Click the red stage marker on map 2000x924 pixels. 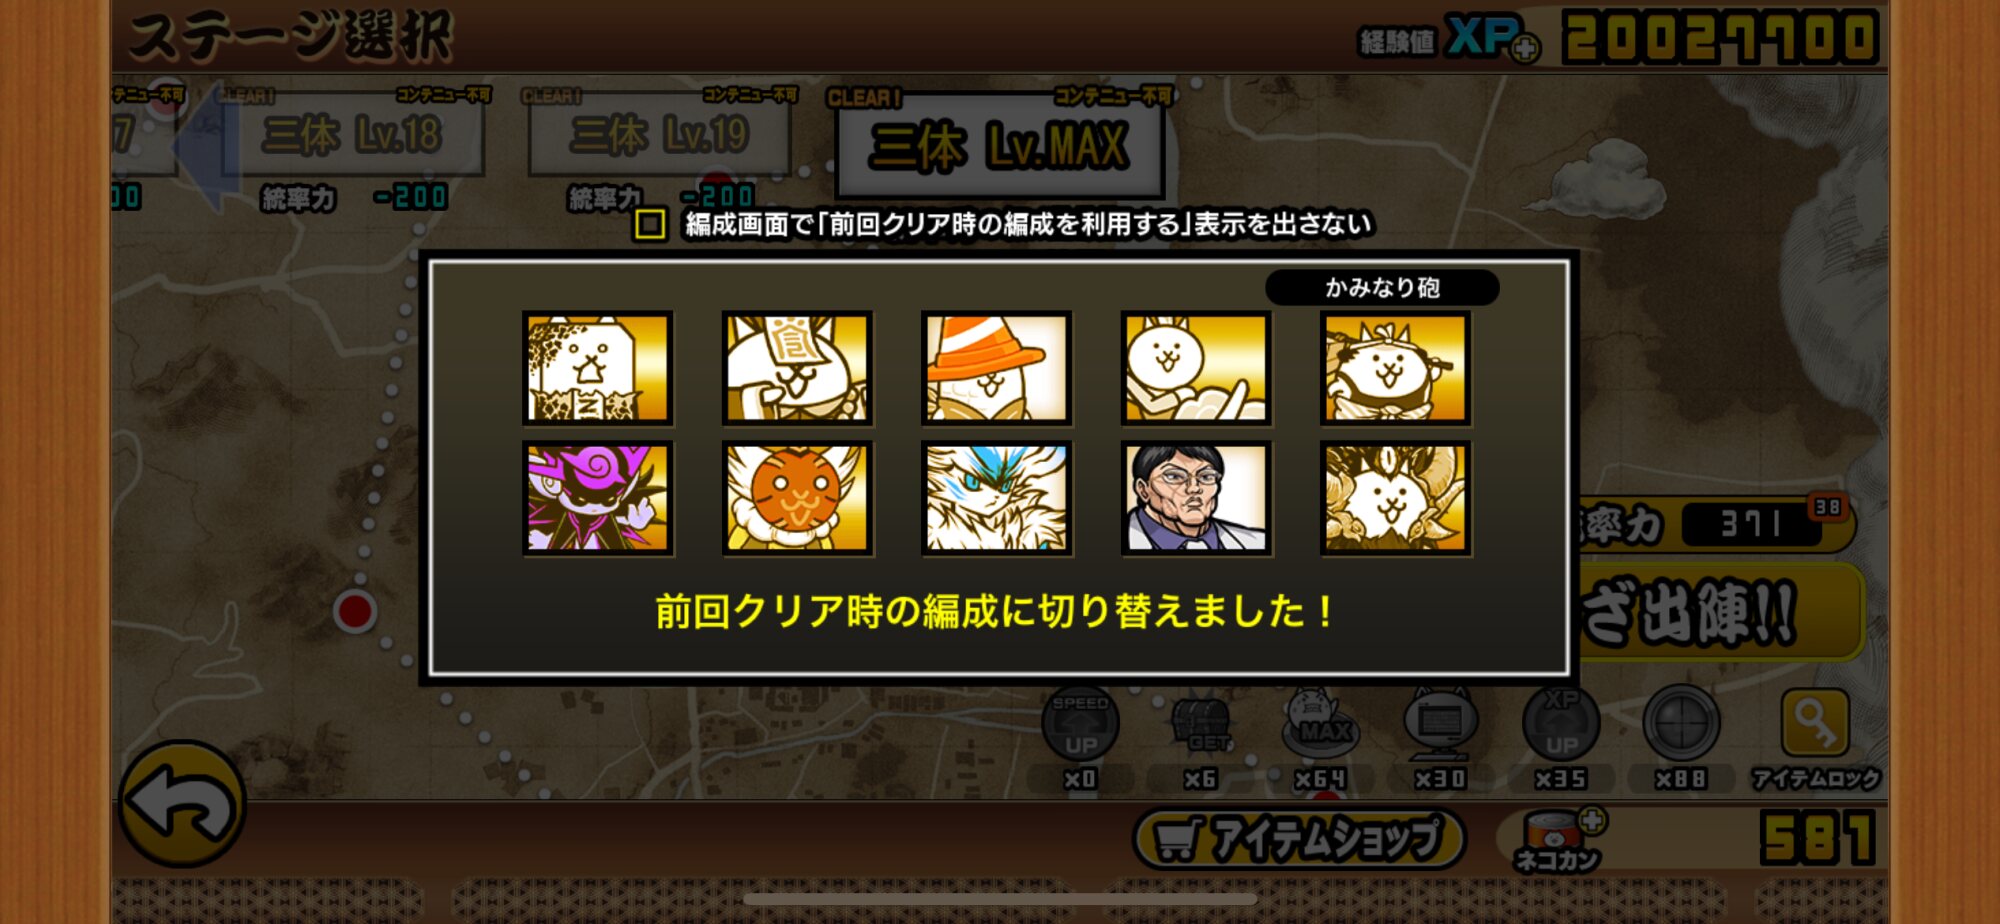(x=355, y=611)
